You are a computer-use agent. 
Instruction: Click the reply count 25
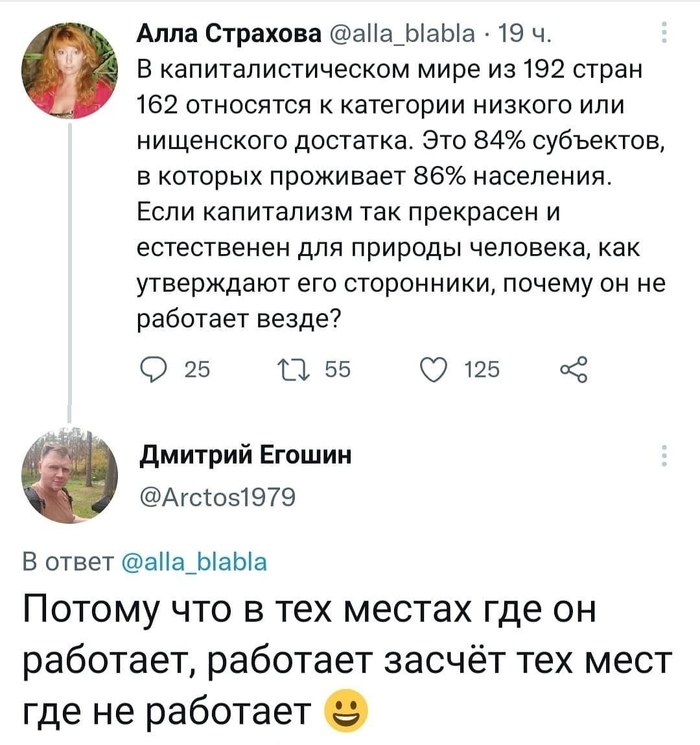pyautogui.click(x=196, y=371)
